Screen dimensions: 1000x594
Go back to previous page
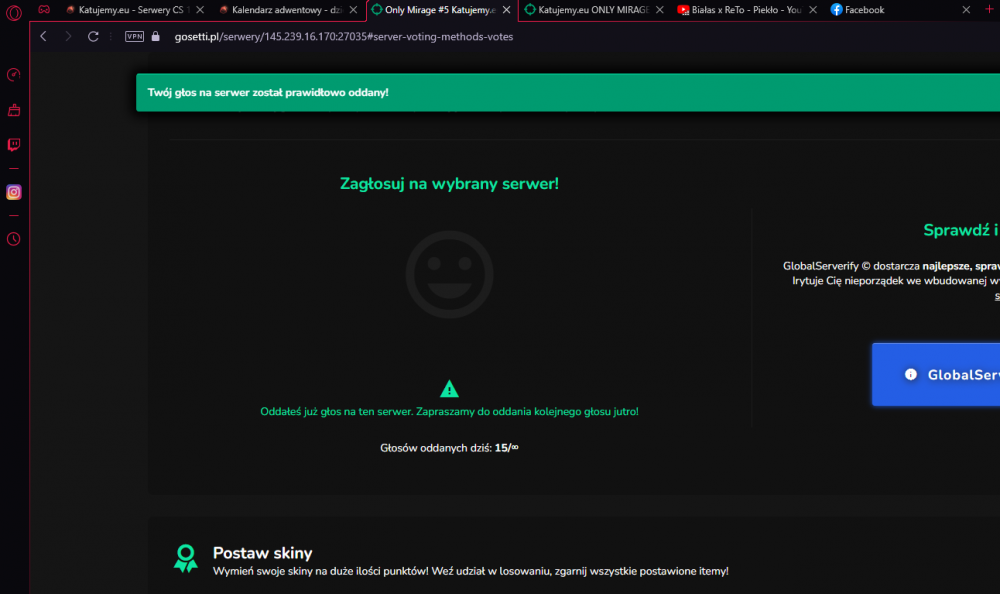click(43, 36)
